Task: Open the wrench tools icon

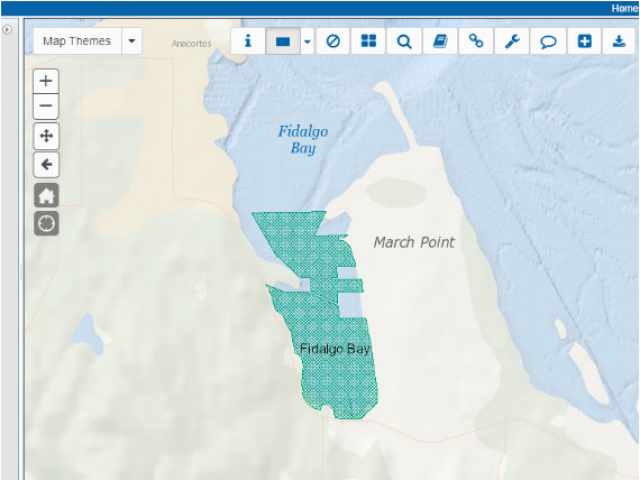Action: tap(512, 41)
